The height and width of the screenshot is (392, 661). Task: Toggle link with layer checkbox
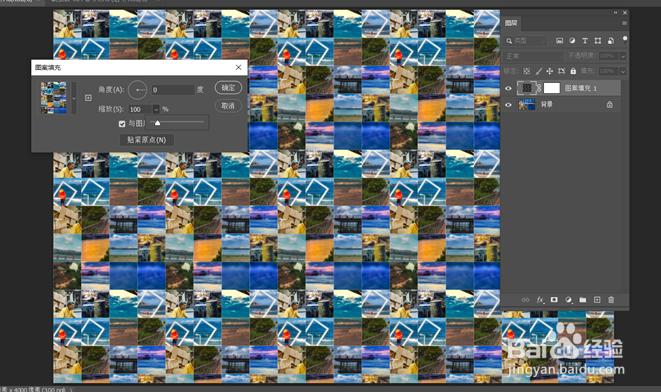click(122, 124)
